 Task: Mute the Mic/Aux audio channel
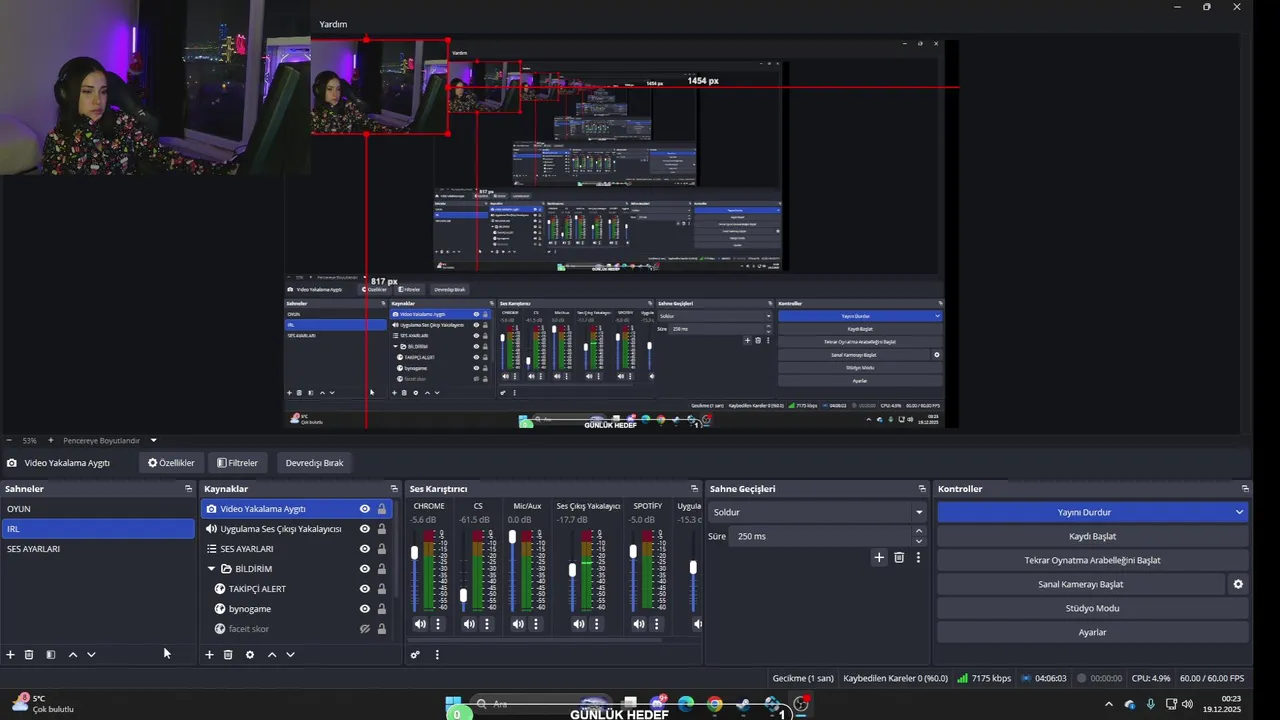[518, 624]
